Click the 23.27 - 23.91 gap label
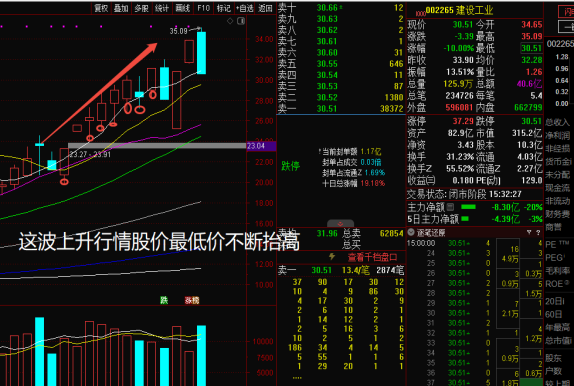Viewport: 574px width, 386px height. (x=90, y=155)
